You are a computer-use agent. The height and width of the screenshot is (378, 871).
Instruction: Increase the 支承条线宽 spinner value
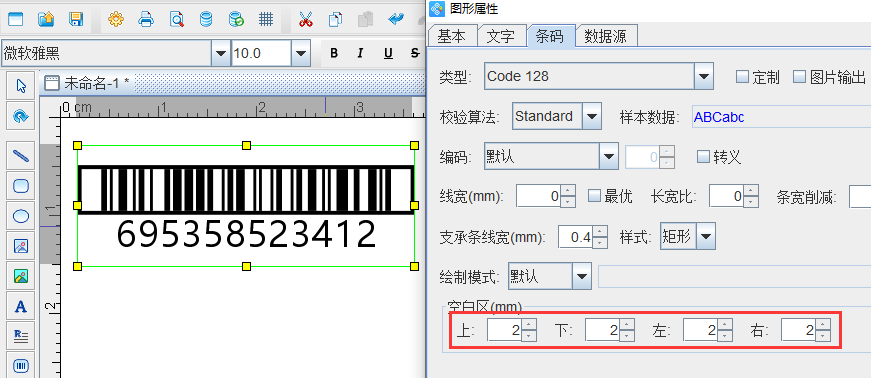click(x=600, y=231)
